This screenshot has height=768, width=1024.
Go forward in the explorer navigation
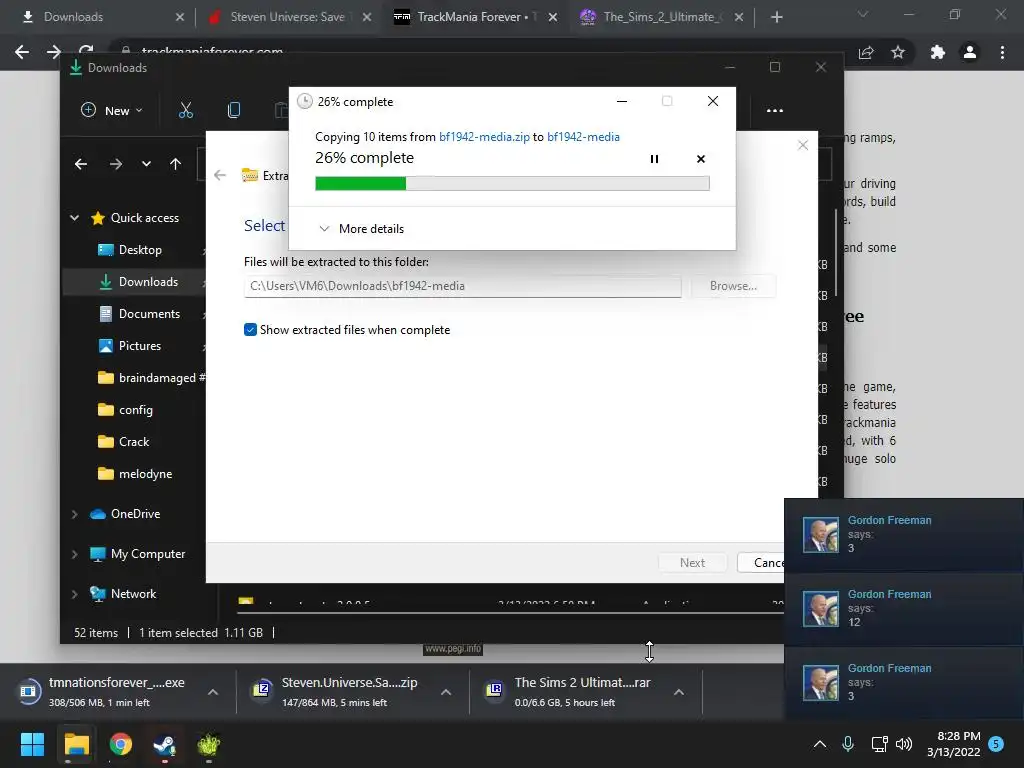coord(116,164)
